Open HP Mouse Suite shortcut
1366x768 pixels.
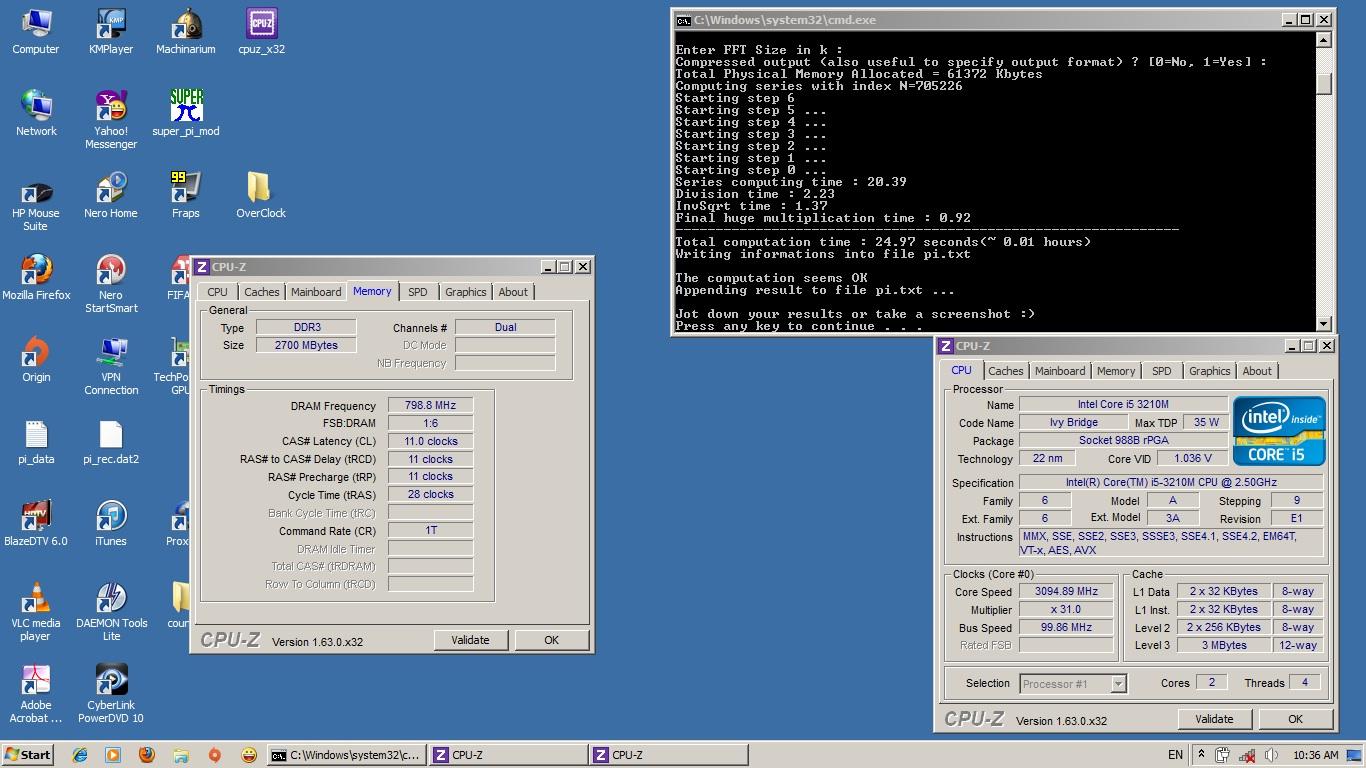pyautogui.click(x=36, y=202)
